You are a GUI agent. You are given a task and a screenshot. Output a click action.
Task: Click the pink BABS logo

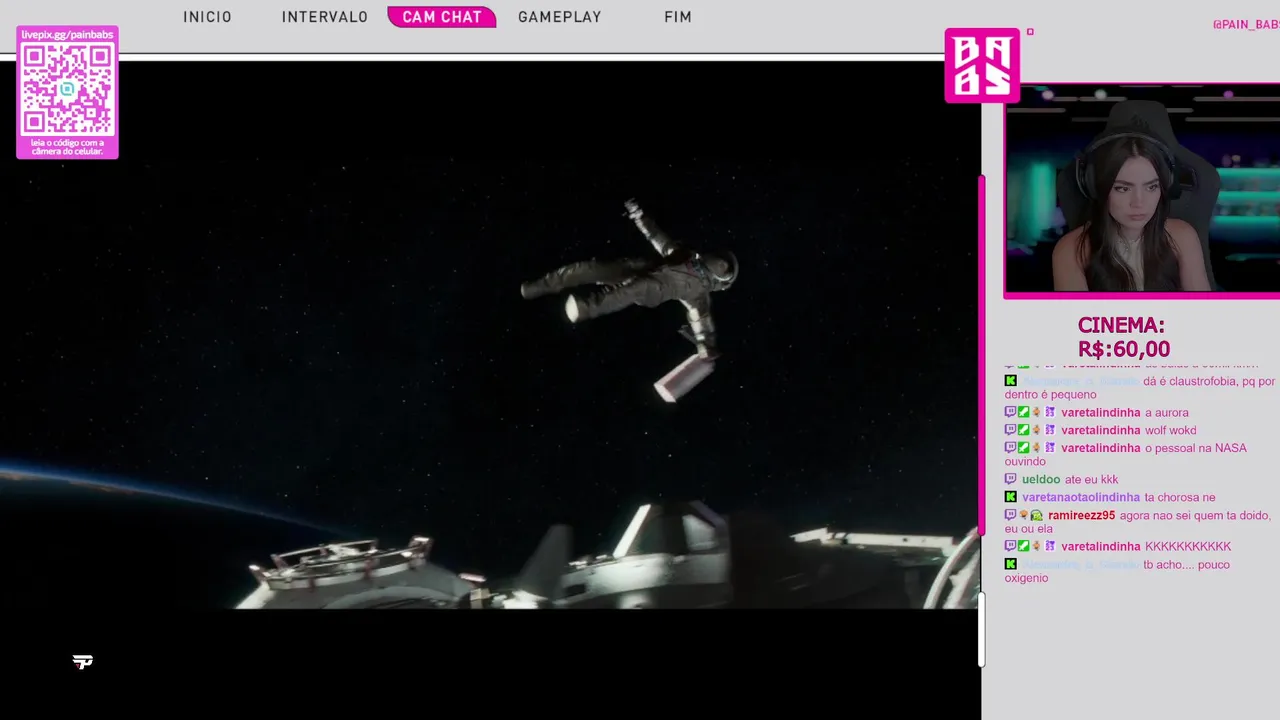[x=982, y=65]
